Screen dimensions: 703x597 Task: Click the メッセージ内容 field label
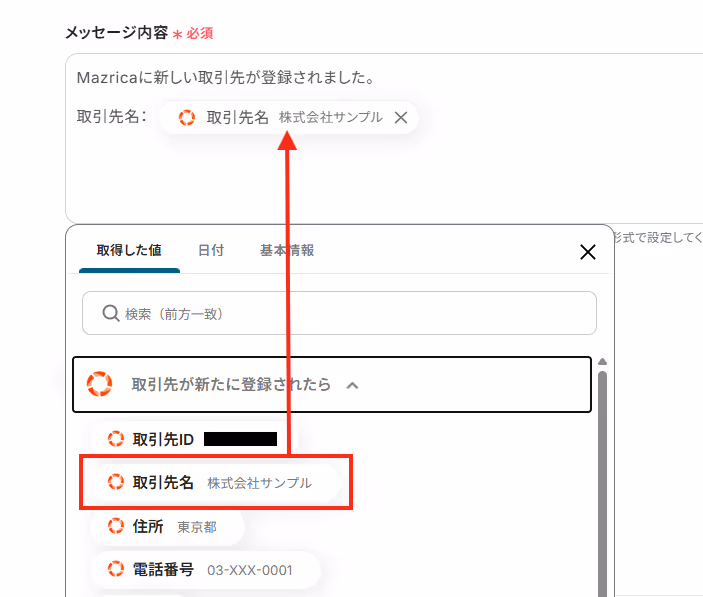click(x=117, y=33)
